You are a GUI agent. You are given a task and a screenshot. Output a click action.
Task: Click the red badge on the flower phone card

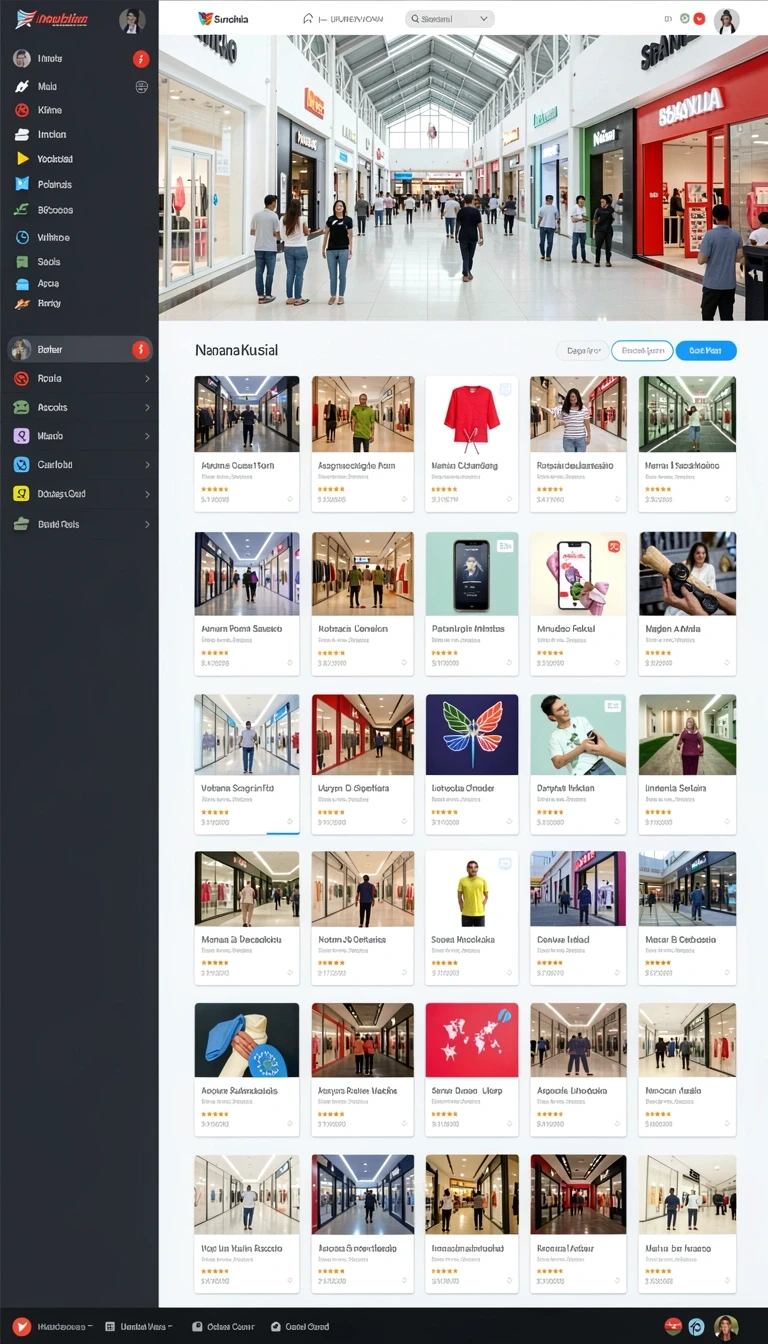tap(614, 546)
